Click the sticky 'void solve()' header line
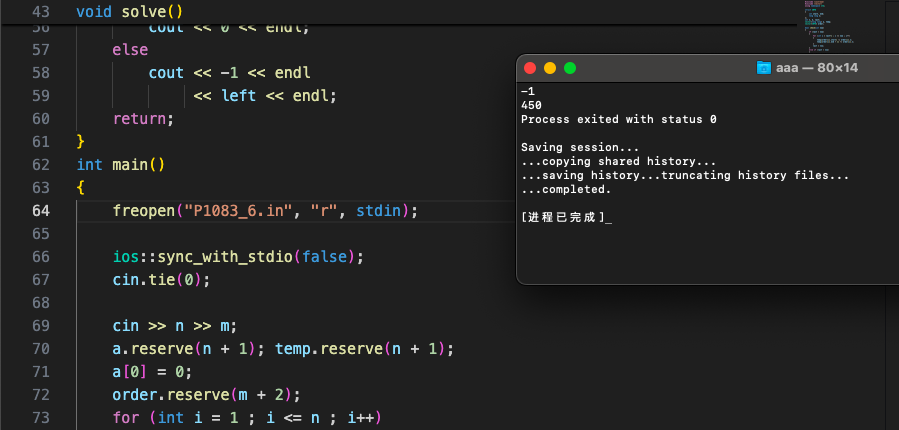This screenshot has width=899, height=430. click(x=130, y=12)
